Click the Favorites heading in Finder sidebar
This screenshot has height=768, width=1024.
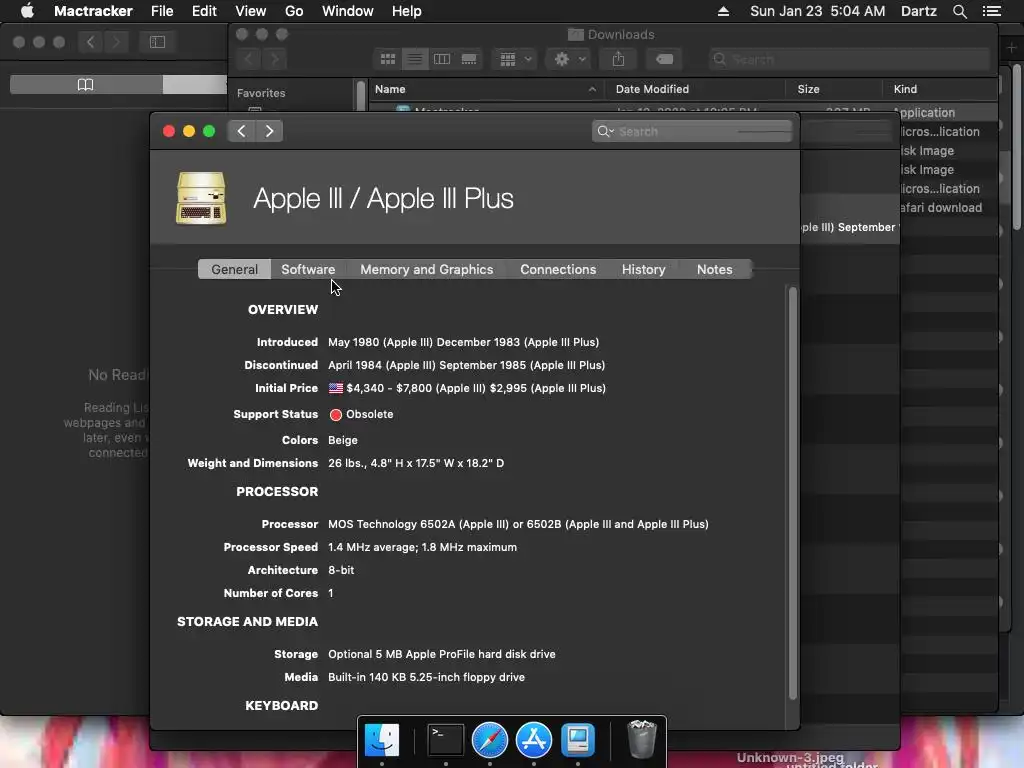pos(261,93)
